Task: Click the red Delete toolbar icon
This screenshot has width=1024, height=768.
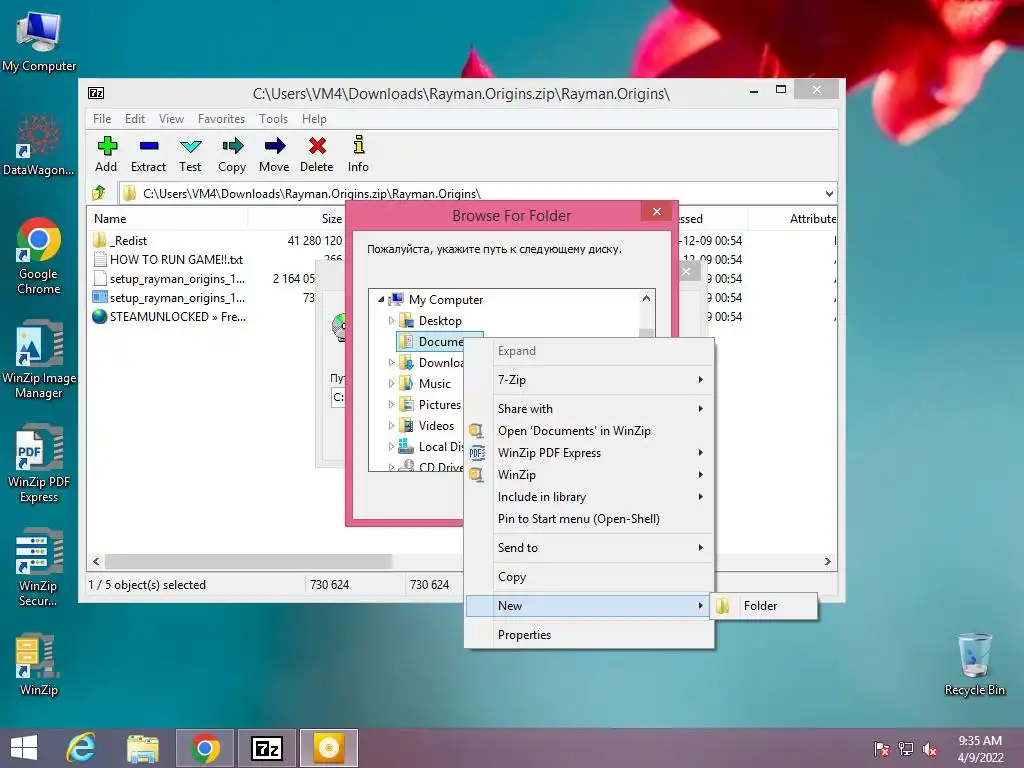Action: (317, 155)
